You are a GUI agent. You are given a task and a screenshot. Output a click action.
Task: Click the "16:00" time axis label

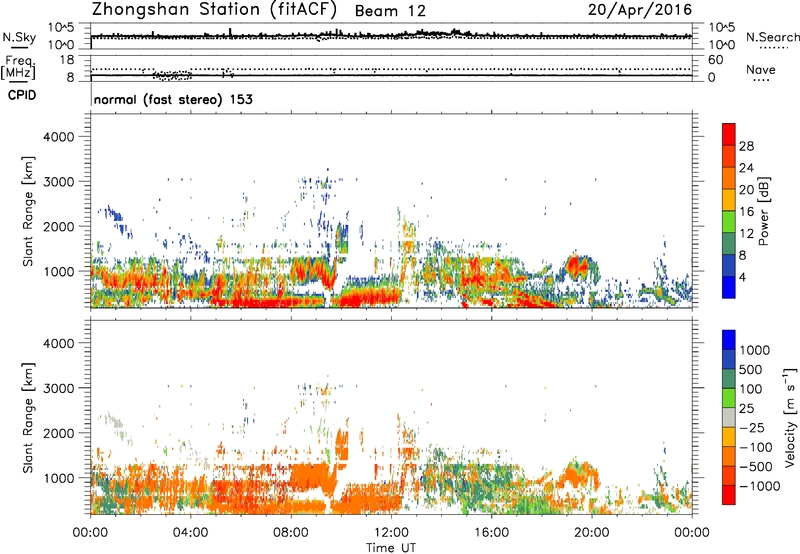pos(491,533)
